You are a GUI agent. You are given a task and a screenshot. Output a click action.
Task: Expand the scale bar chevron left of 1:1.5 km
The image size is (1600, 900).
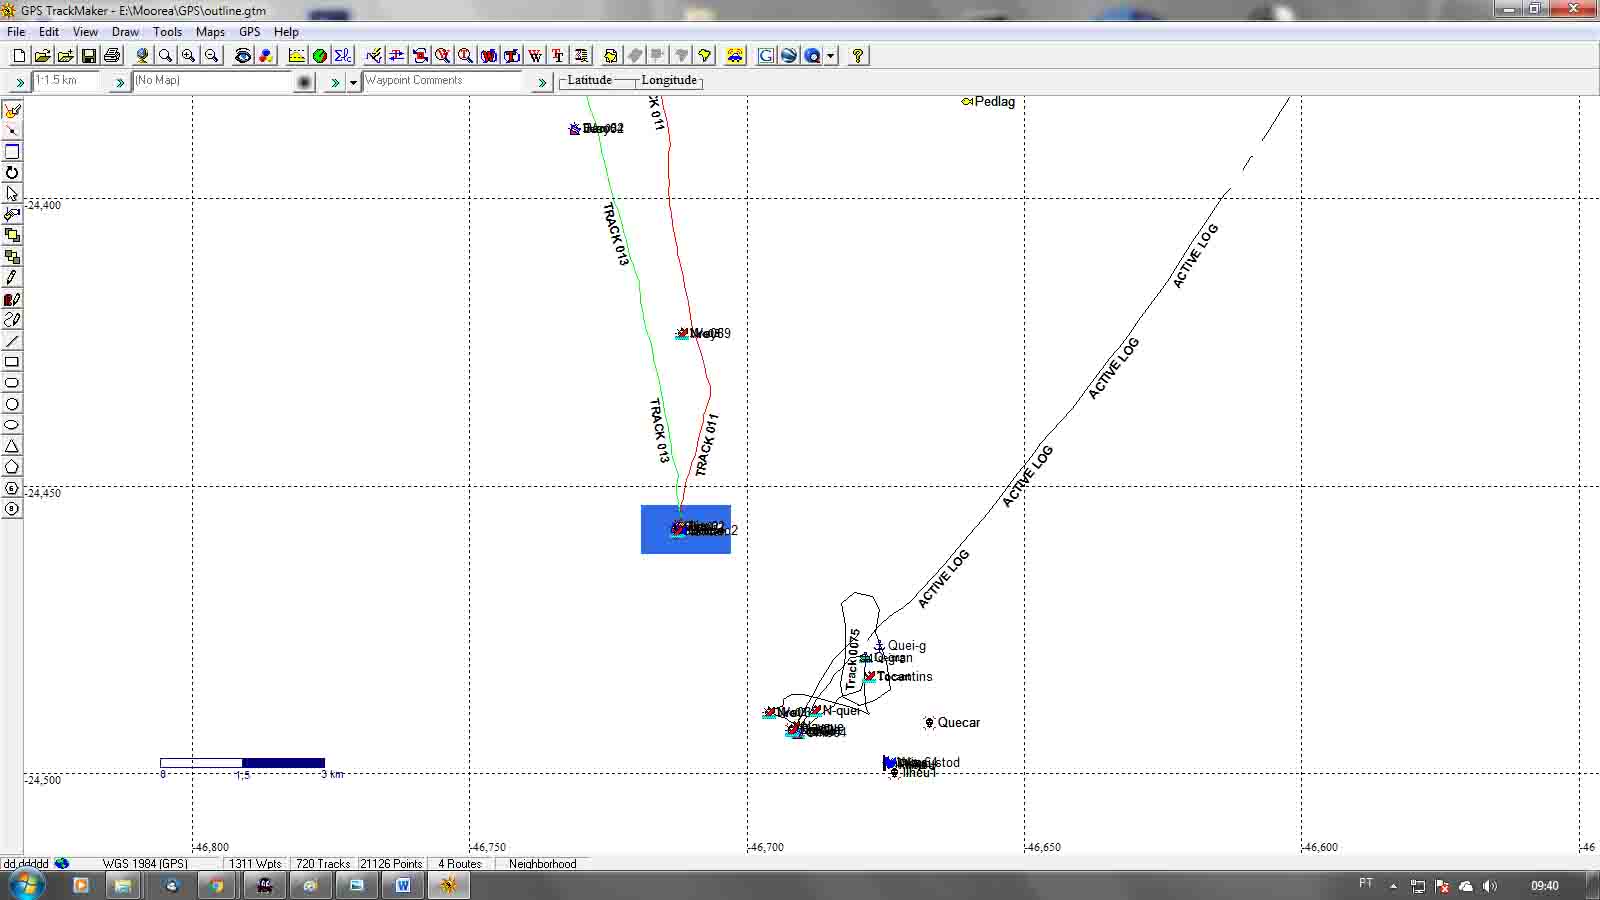(19, 82)
